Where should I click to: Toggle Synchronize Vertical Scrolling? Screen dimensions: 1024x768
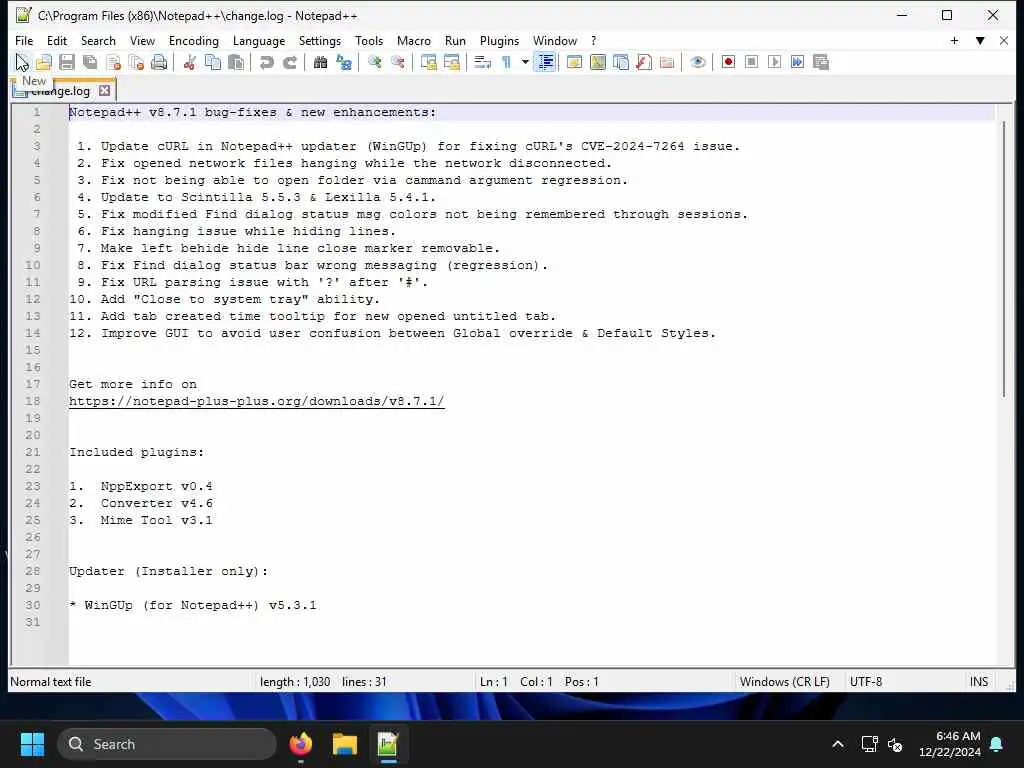click(428, 62)
